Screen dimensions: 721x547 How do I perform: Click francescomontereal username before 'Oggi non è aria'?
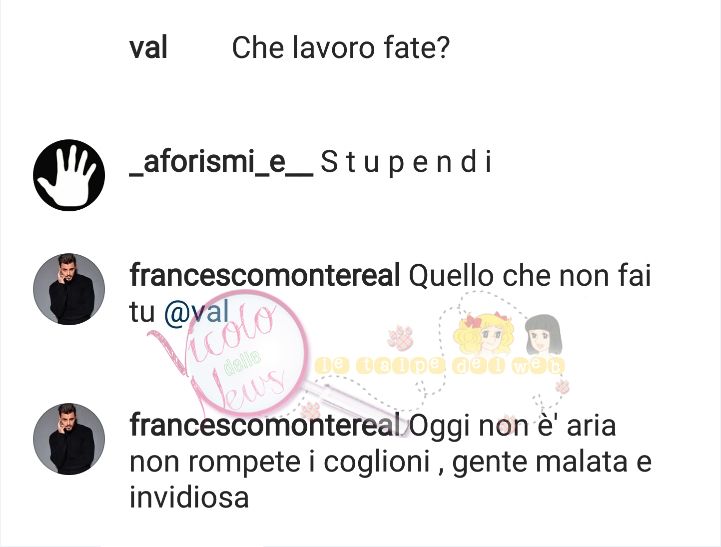click(x=264, y=425)
